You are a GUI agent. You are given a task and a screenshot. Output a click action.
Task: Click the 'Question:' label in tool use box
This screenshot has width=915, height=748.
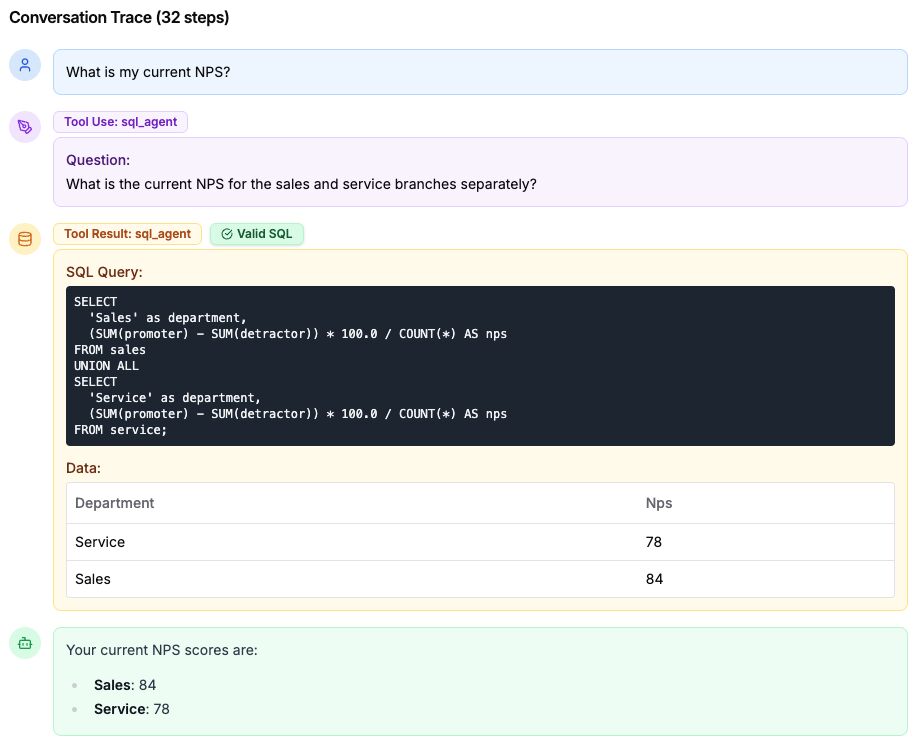point(98,160)
